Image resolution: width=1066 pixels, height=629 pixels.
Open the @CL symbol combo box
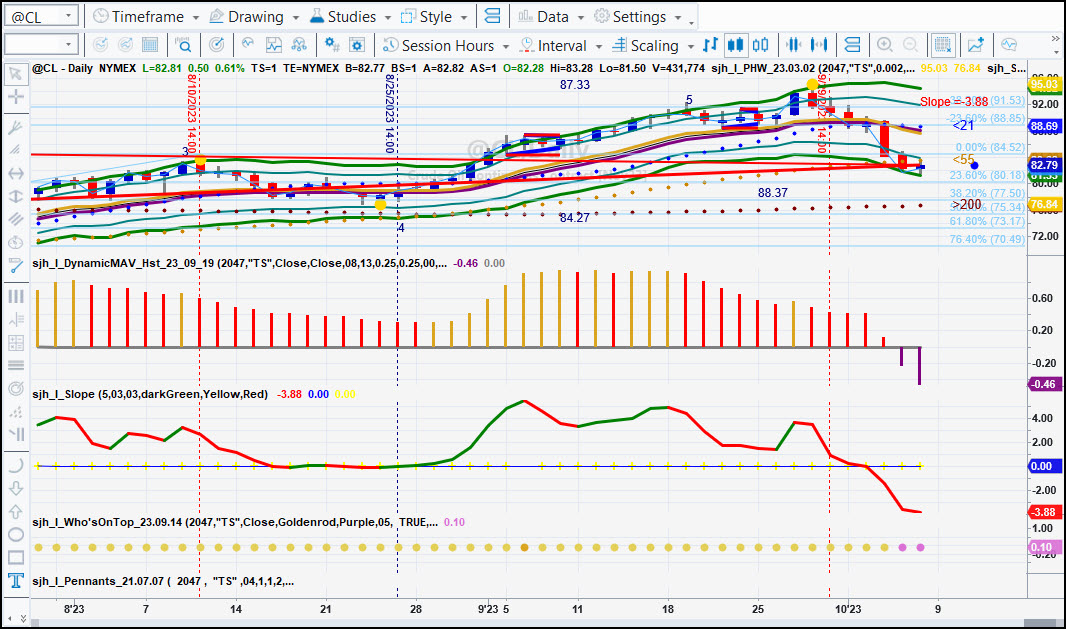tap(41, 16)
